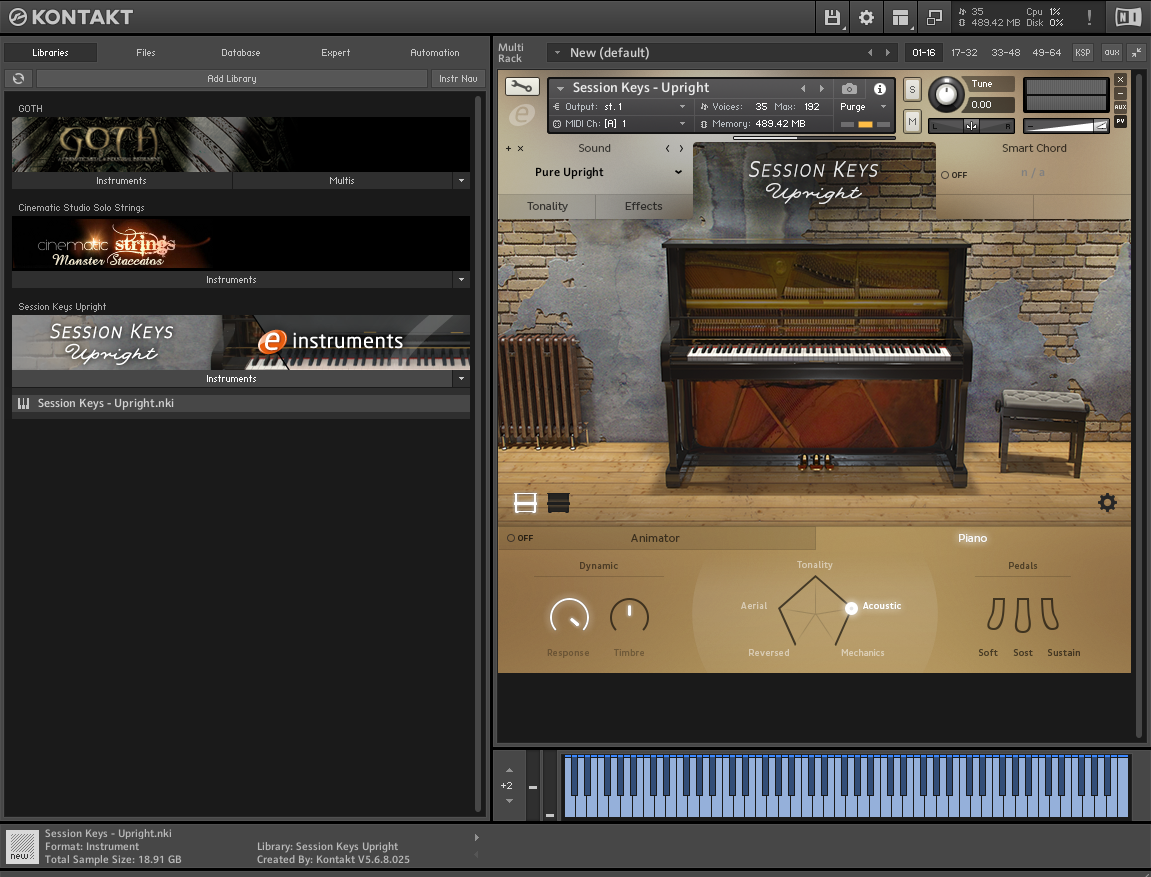Viewport: 1151px width, 877px height.
Task: Show instrument info icon
Action: 879,89
